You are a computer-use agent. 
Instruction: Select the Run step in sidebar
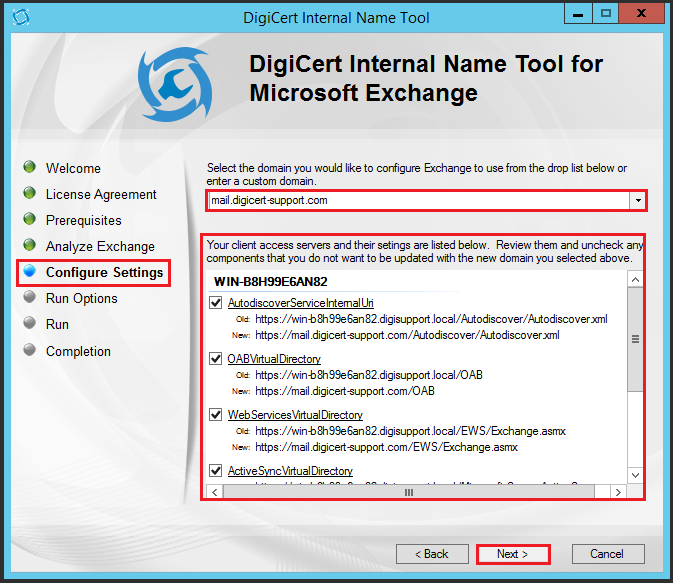click(57, 324)
